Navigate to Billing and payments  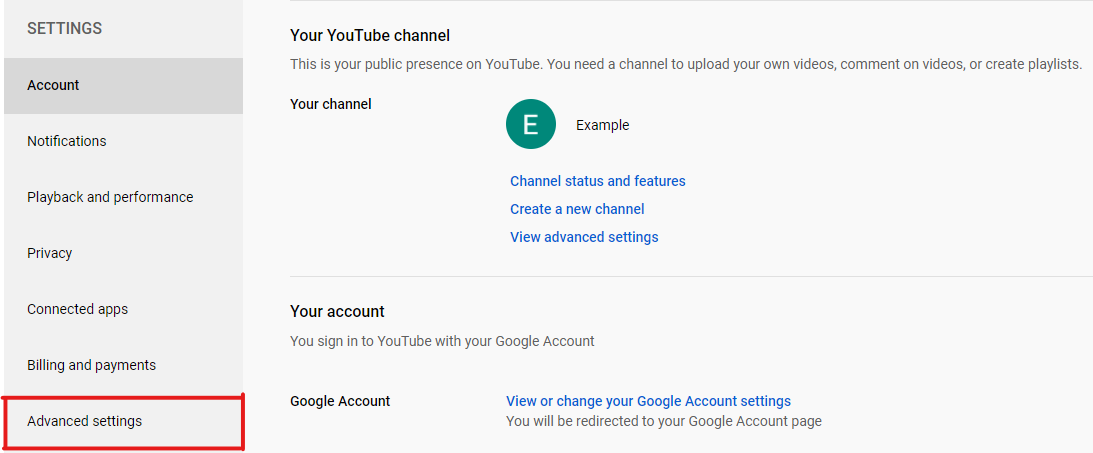91,365
